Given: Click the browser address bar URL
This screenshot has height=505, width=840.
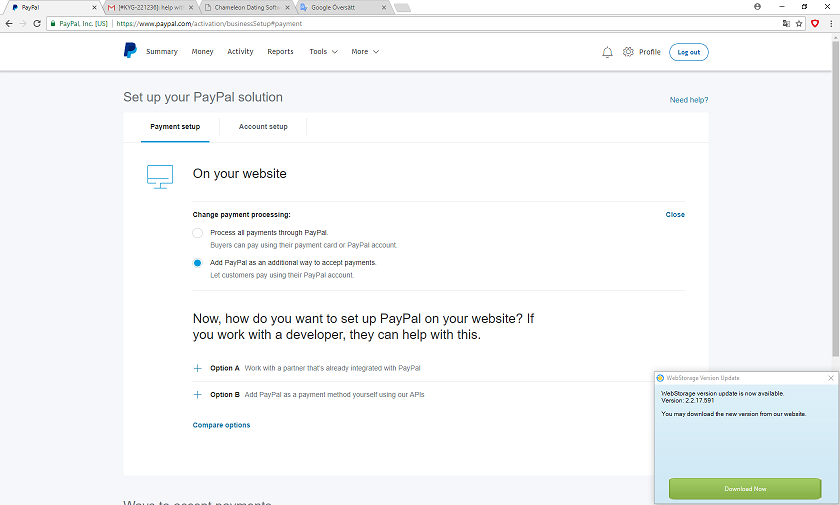Looking at the screenshot, I should point(209,24).
